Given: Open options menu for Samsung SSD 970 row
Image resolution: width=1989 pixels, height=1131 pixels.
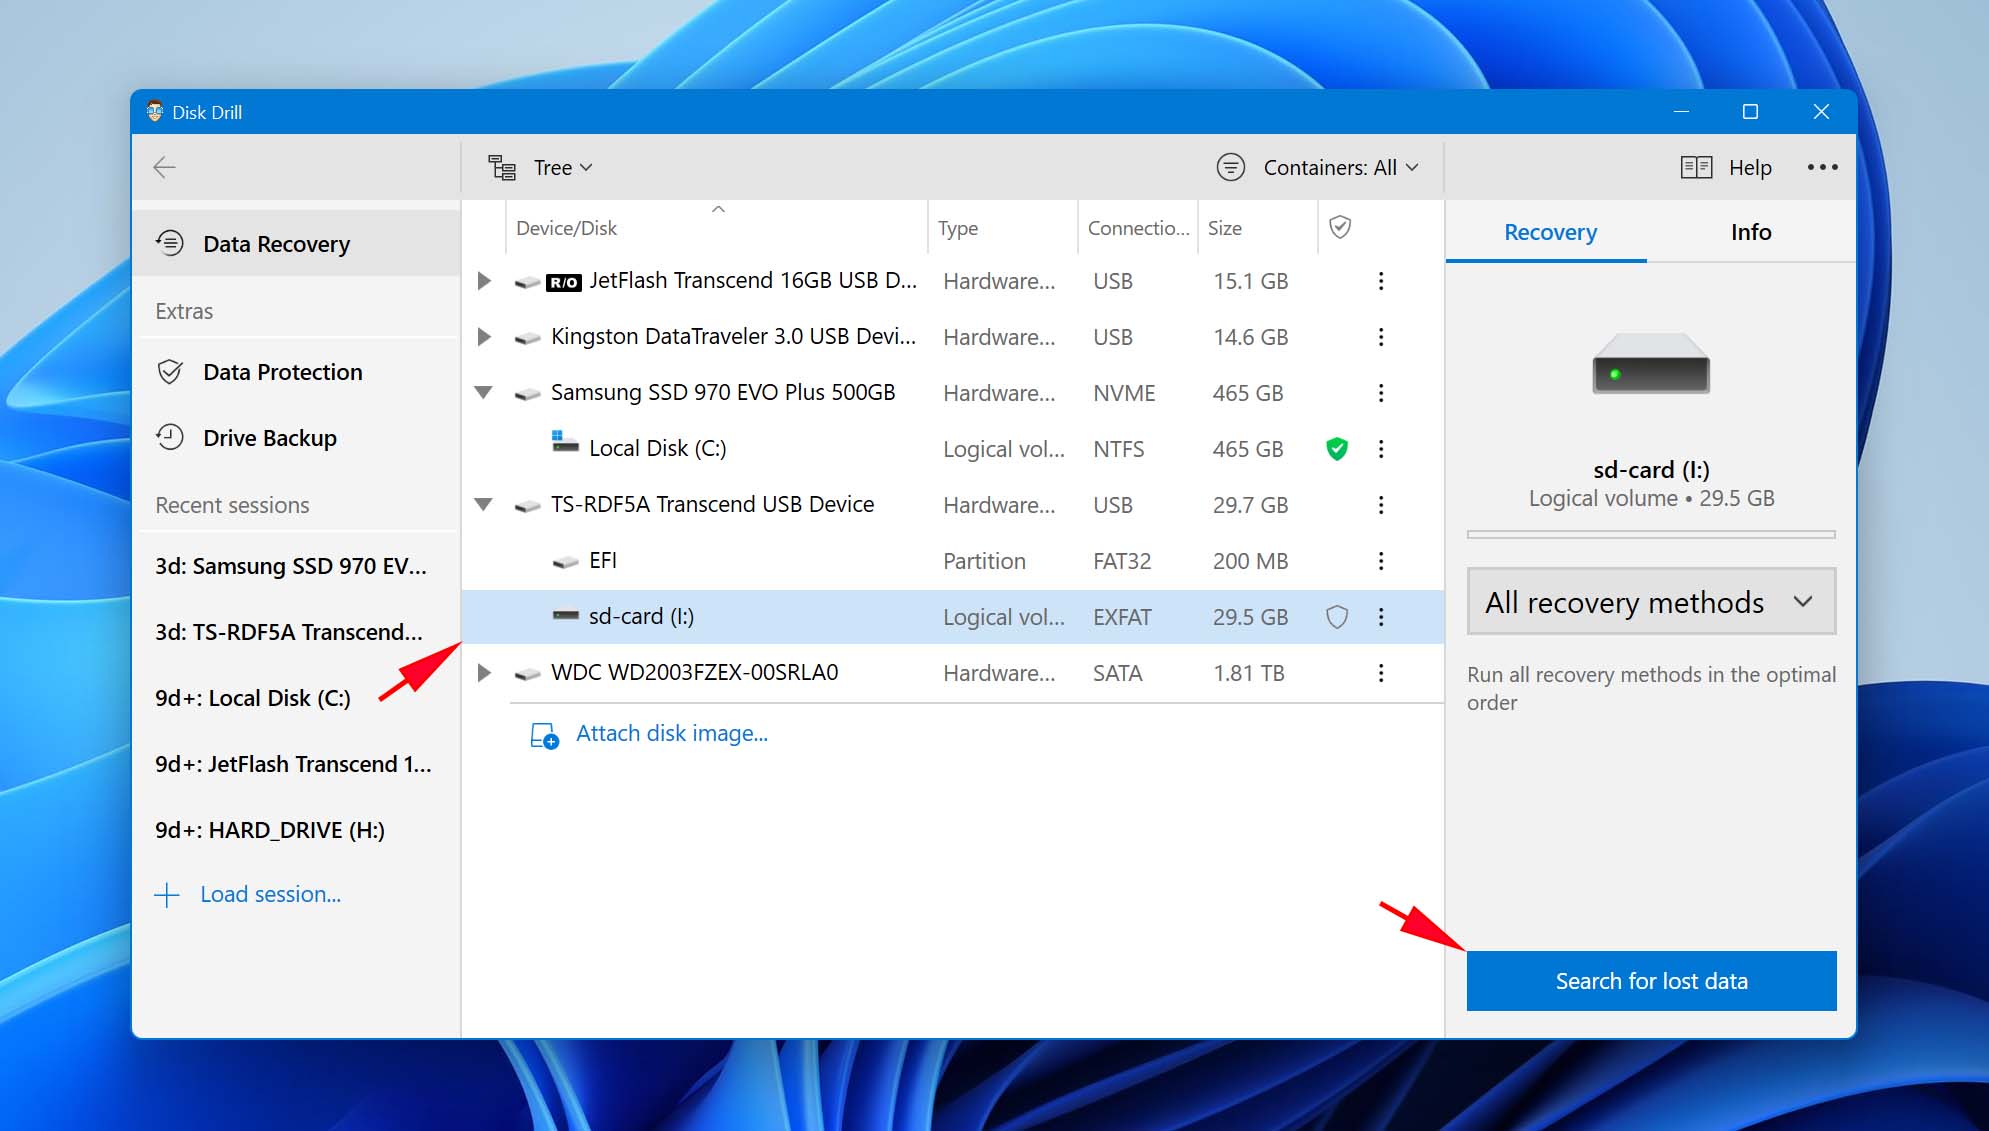Looking at the screenshot, I should tap(1381, 393).
